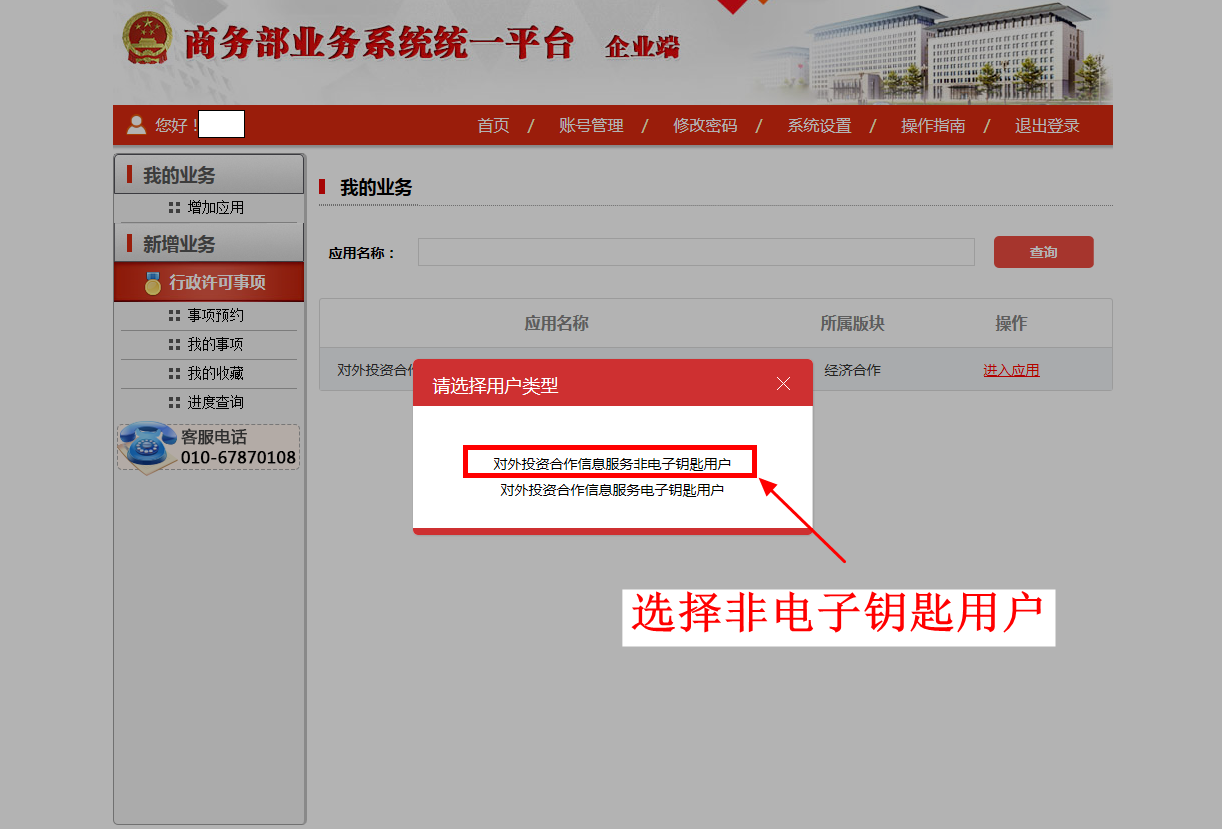This screenshot has width=1222, height=829.
Task: Open 系统设置 from the navigation bar
Action: click(x=819, y=126)
